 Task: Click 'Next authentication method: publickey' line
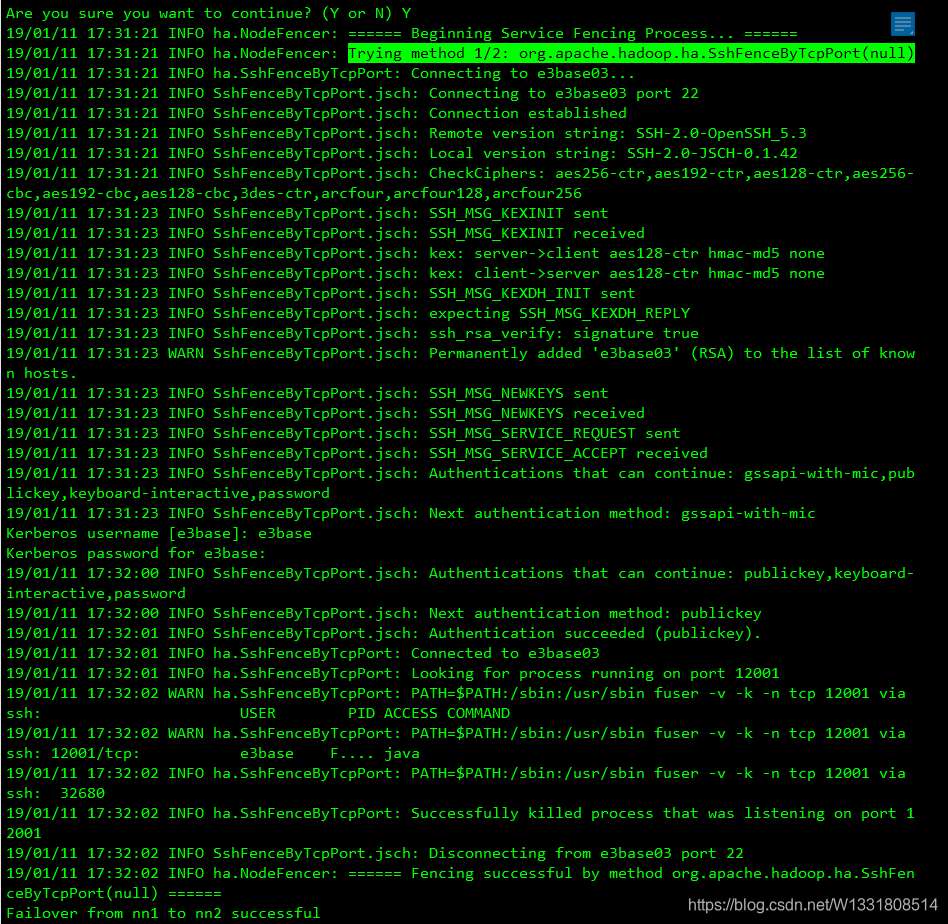(x=384, y=613)
